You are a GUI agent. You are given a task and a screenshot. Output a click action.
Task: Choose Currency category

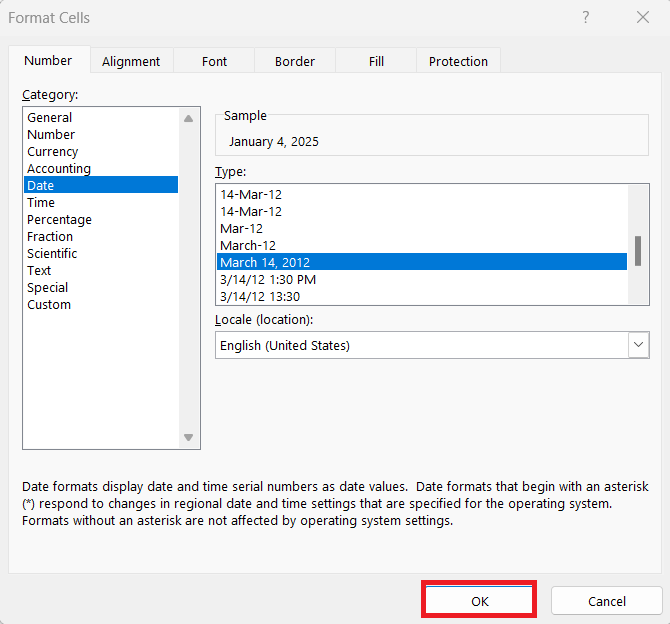tap(101, 151)
